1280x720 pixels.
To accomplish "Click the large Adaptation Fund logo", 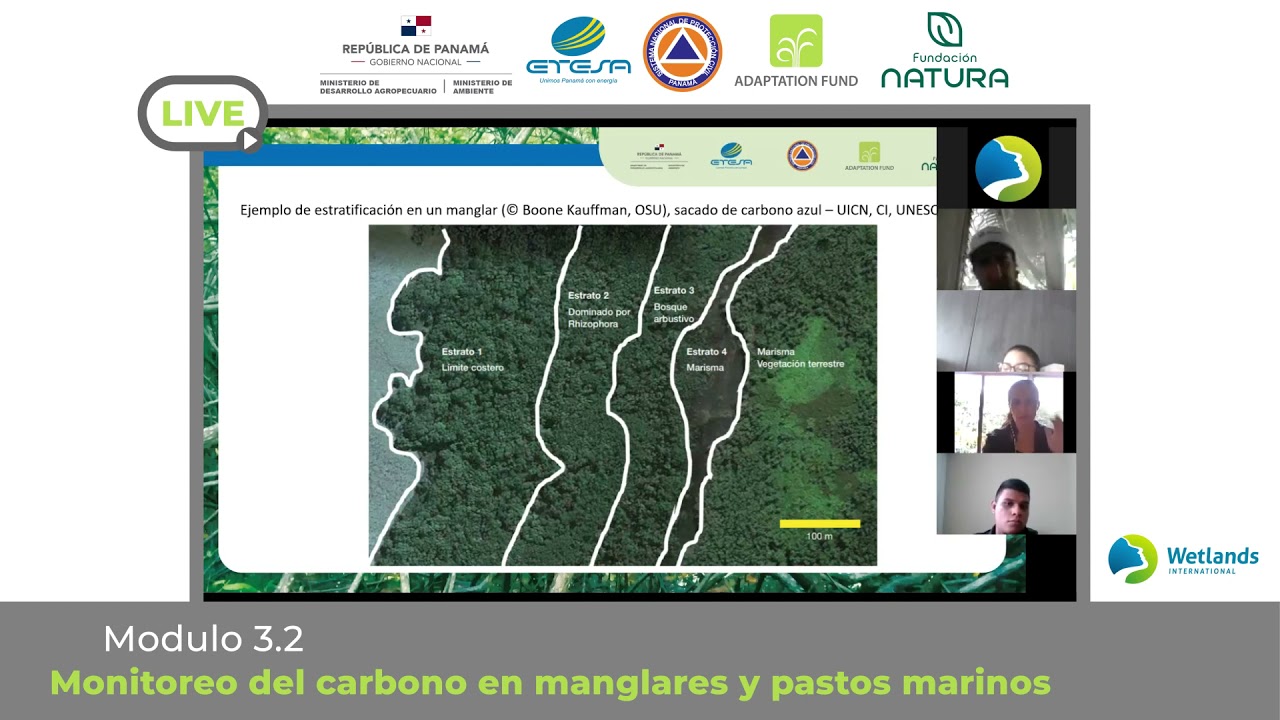I will [x=796, y=52].
